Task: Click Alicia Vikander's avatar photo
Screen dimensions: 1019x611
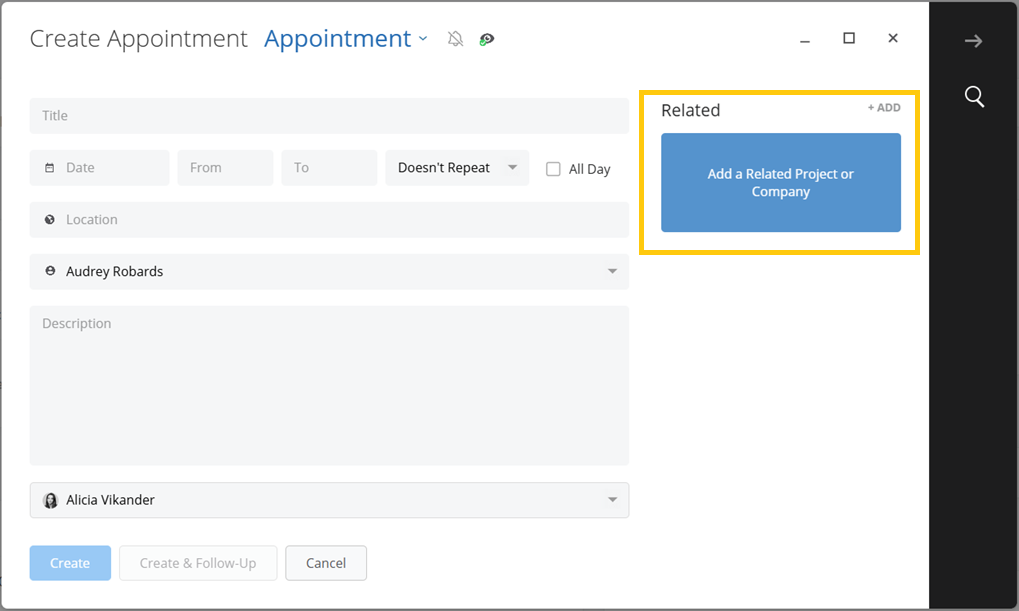Action: point(50,500)
